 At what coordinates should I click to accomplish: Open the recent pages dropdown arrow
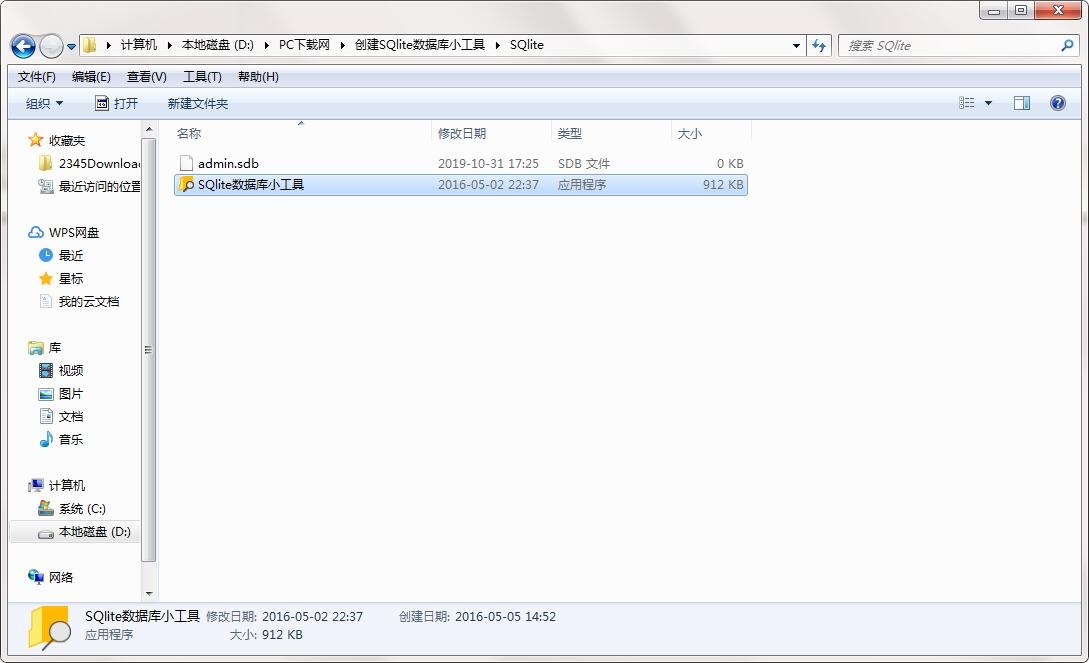pyautogui.click(x=71, y=47)
